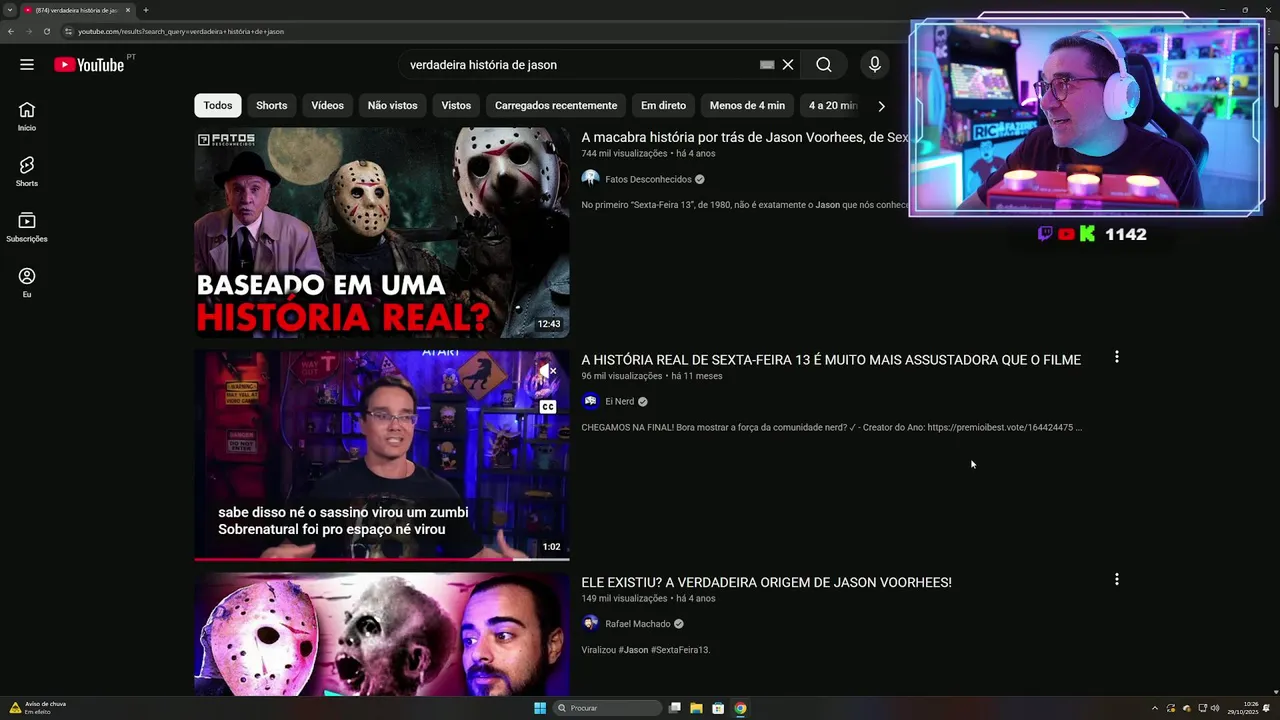This screenshot has width=1280, height=720.
Task: Open the Windows Start menu
Action: point(540,708)
